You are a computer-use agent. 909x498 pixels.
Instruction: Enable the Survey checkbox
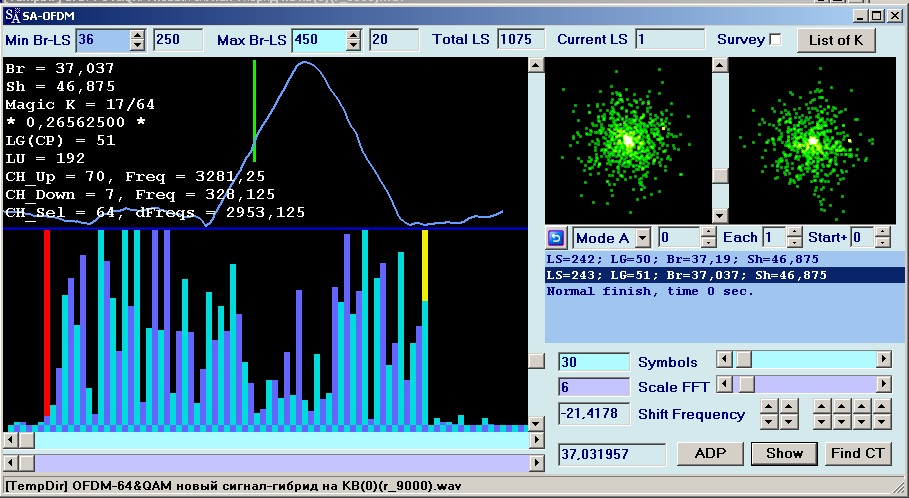(x=774, y=39)
